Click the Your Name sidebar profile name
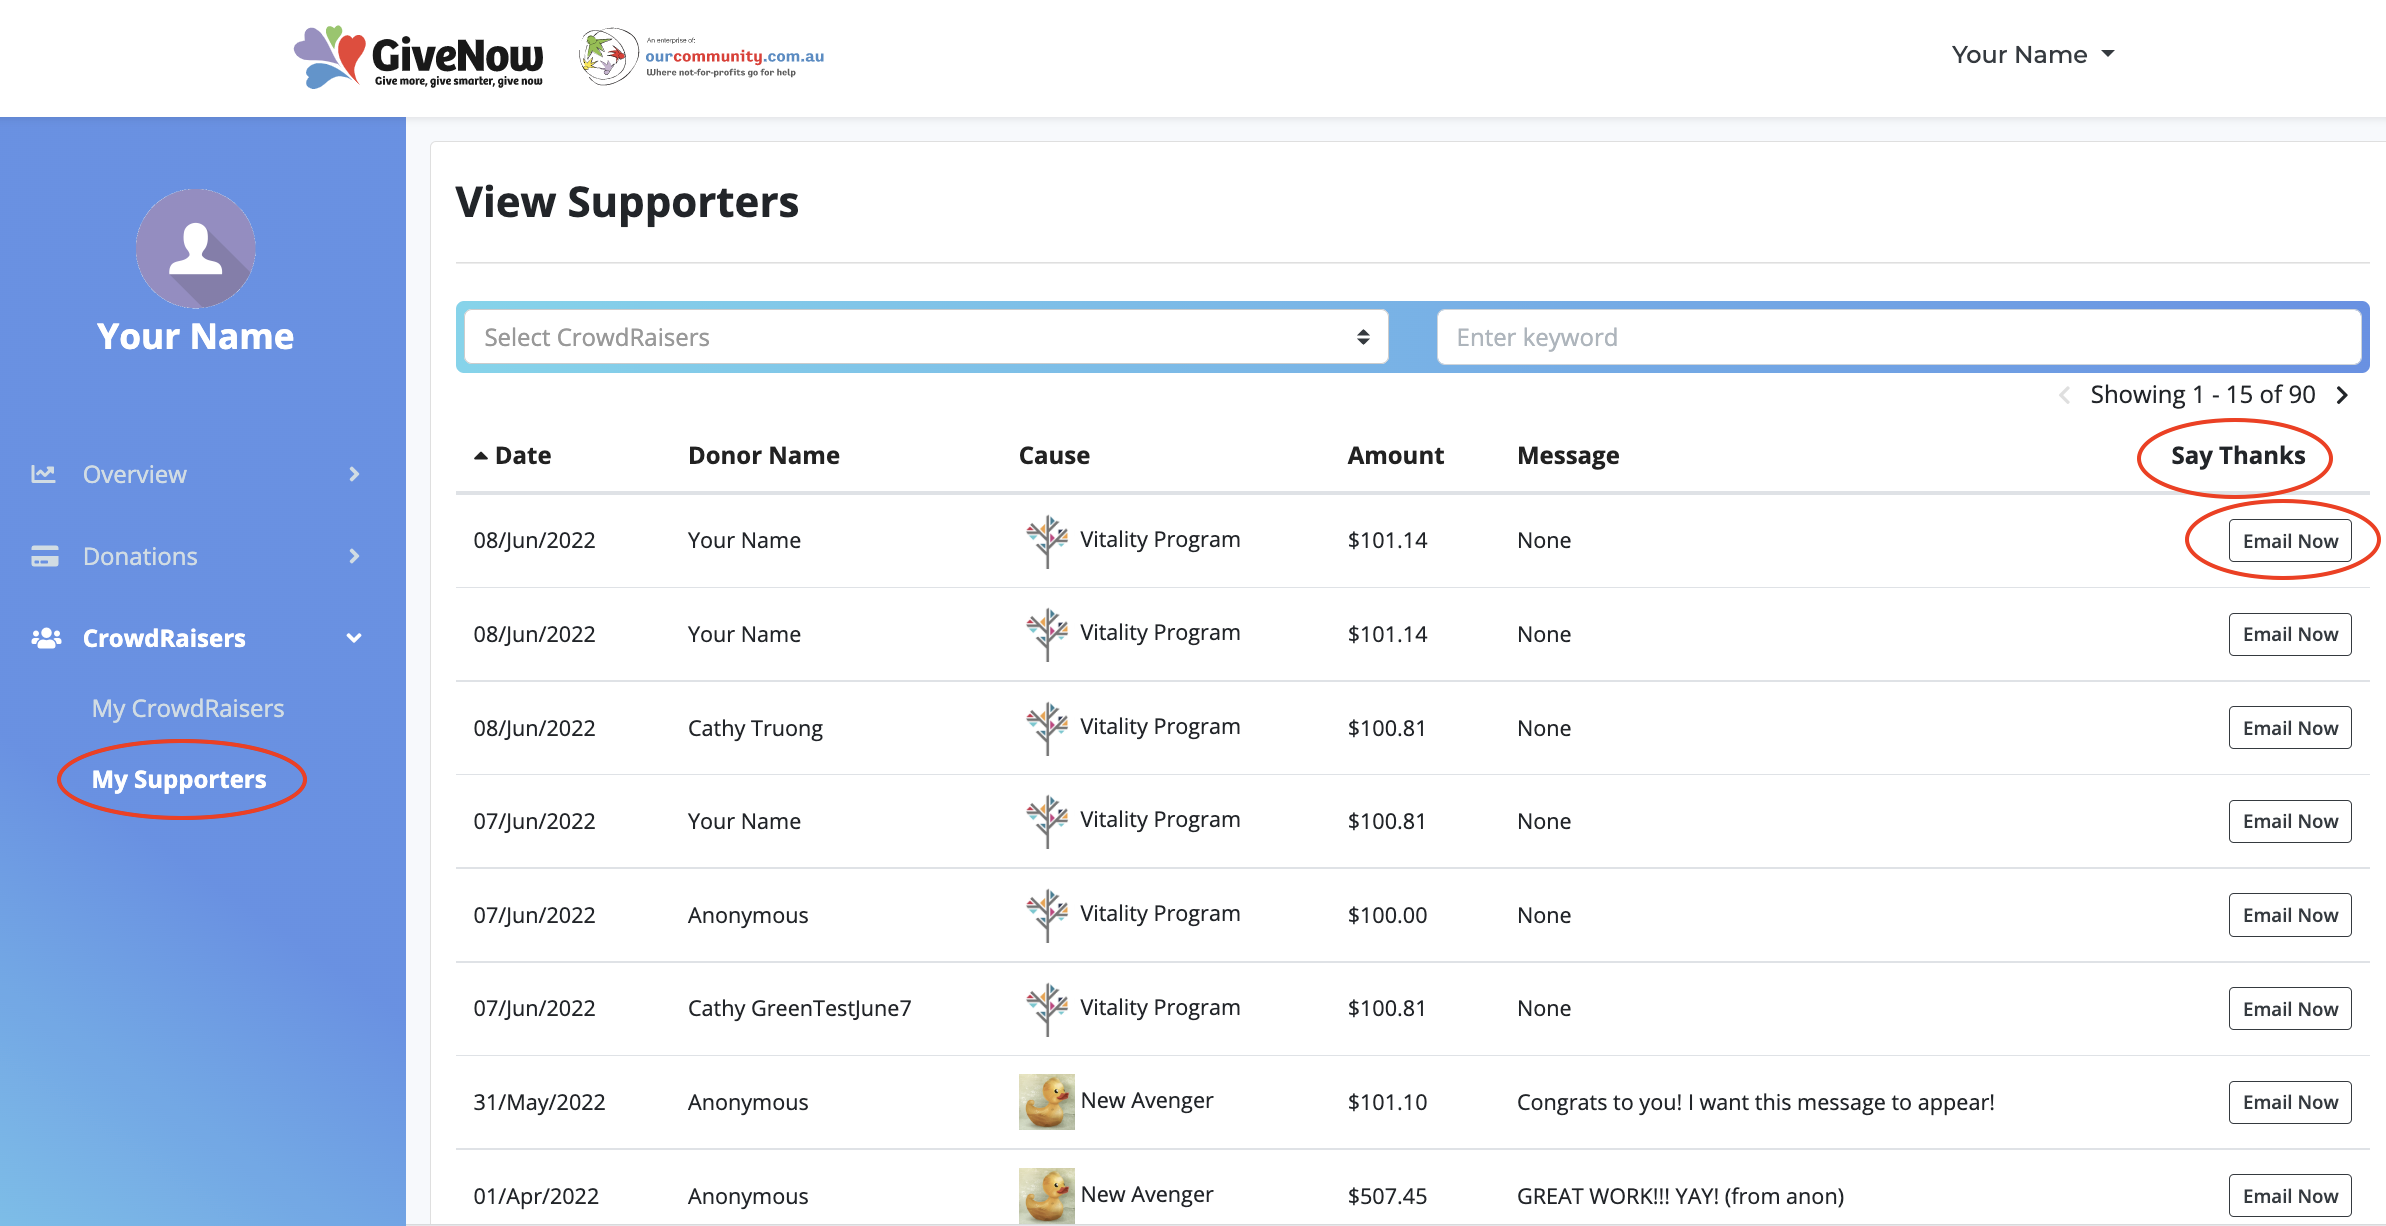 coord(196,337)
